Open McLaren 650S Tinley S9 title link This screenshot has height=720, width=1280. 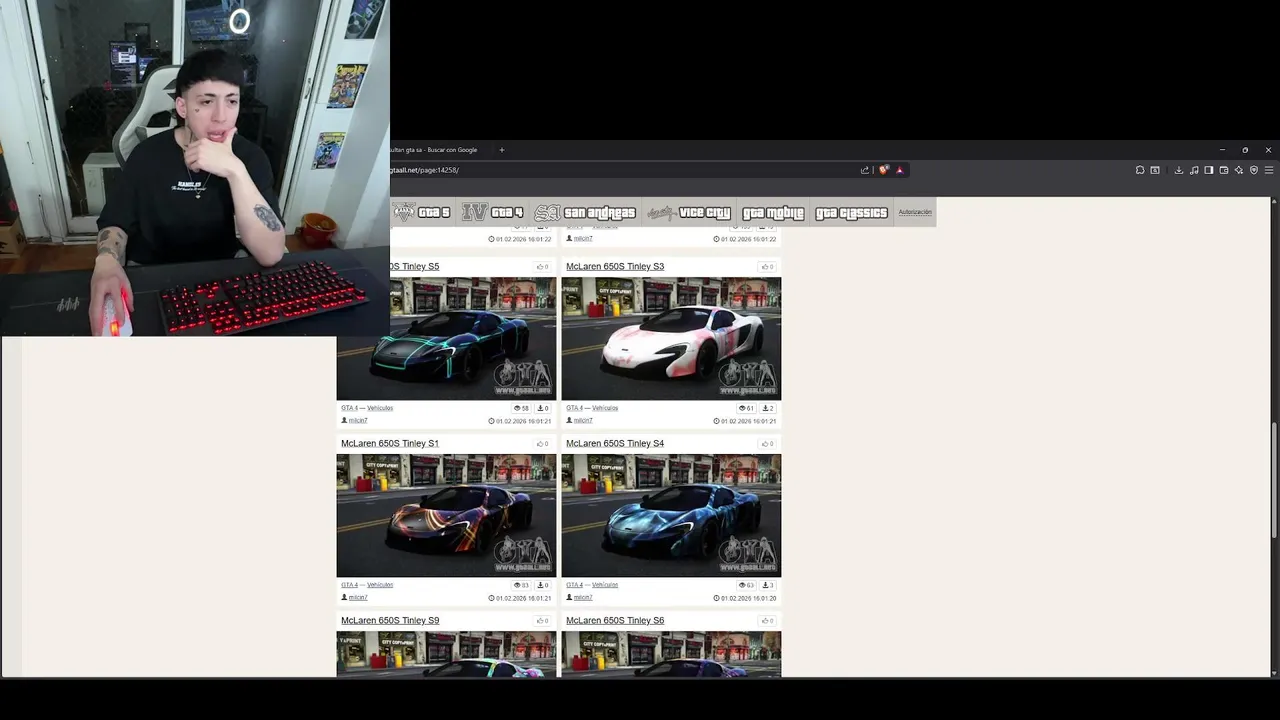point(390,621)
